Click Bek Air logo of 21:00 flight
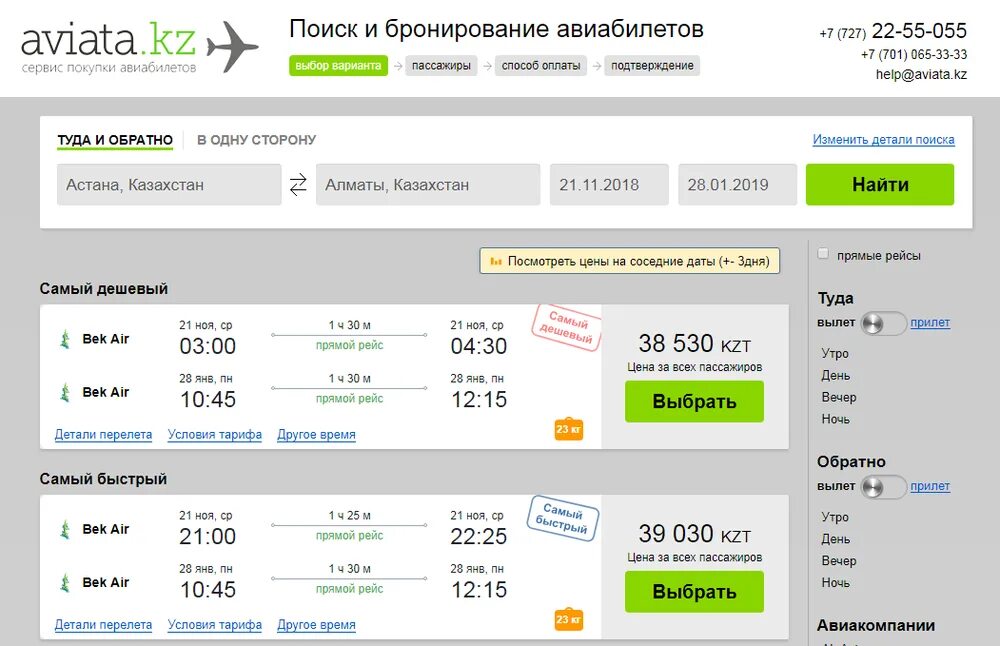 click(x=64, y=529)
